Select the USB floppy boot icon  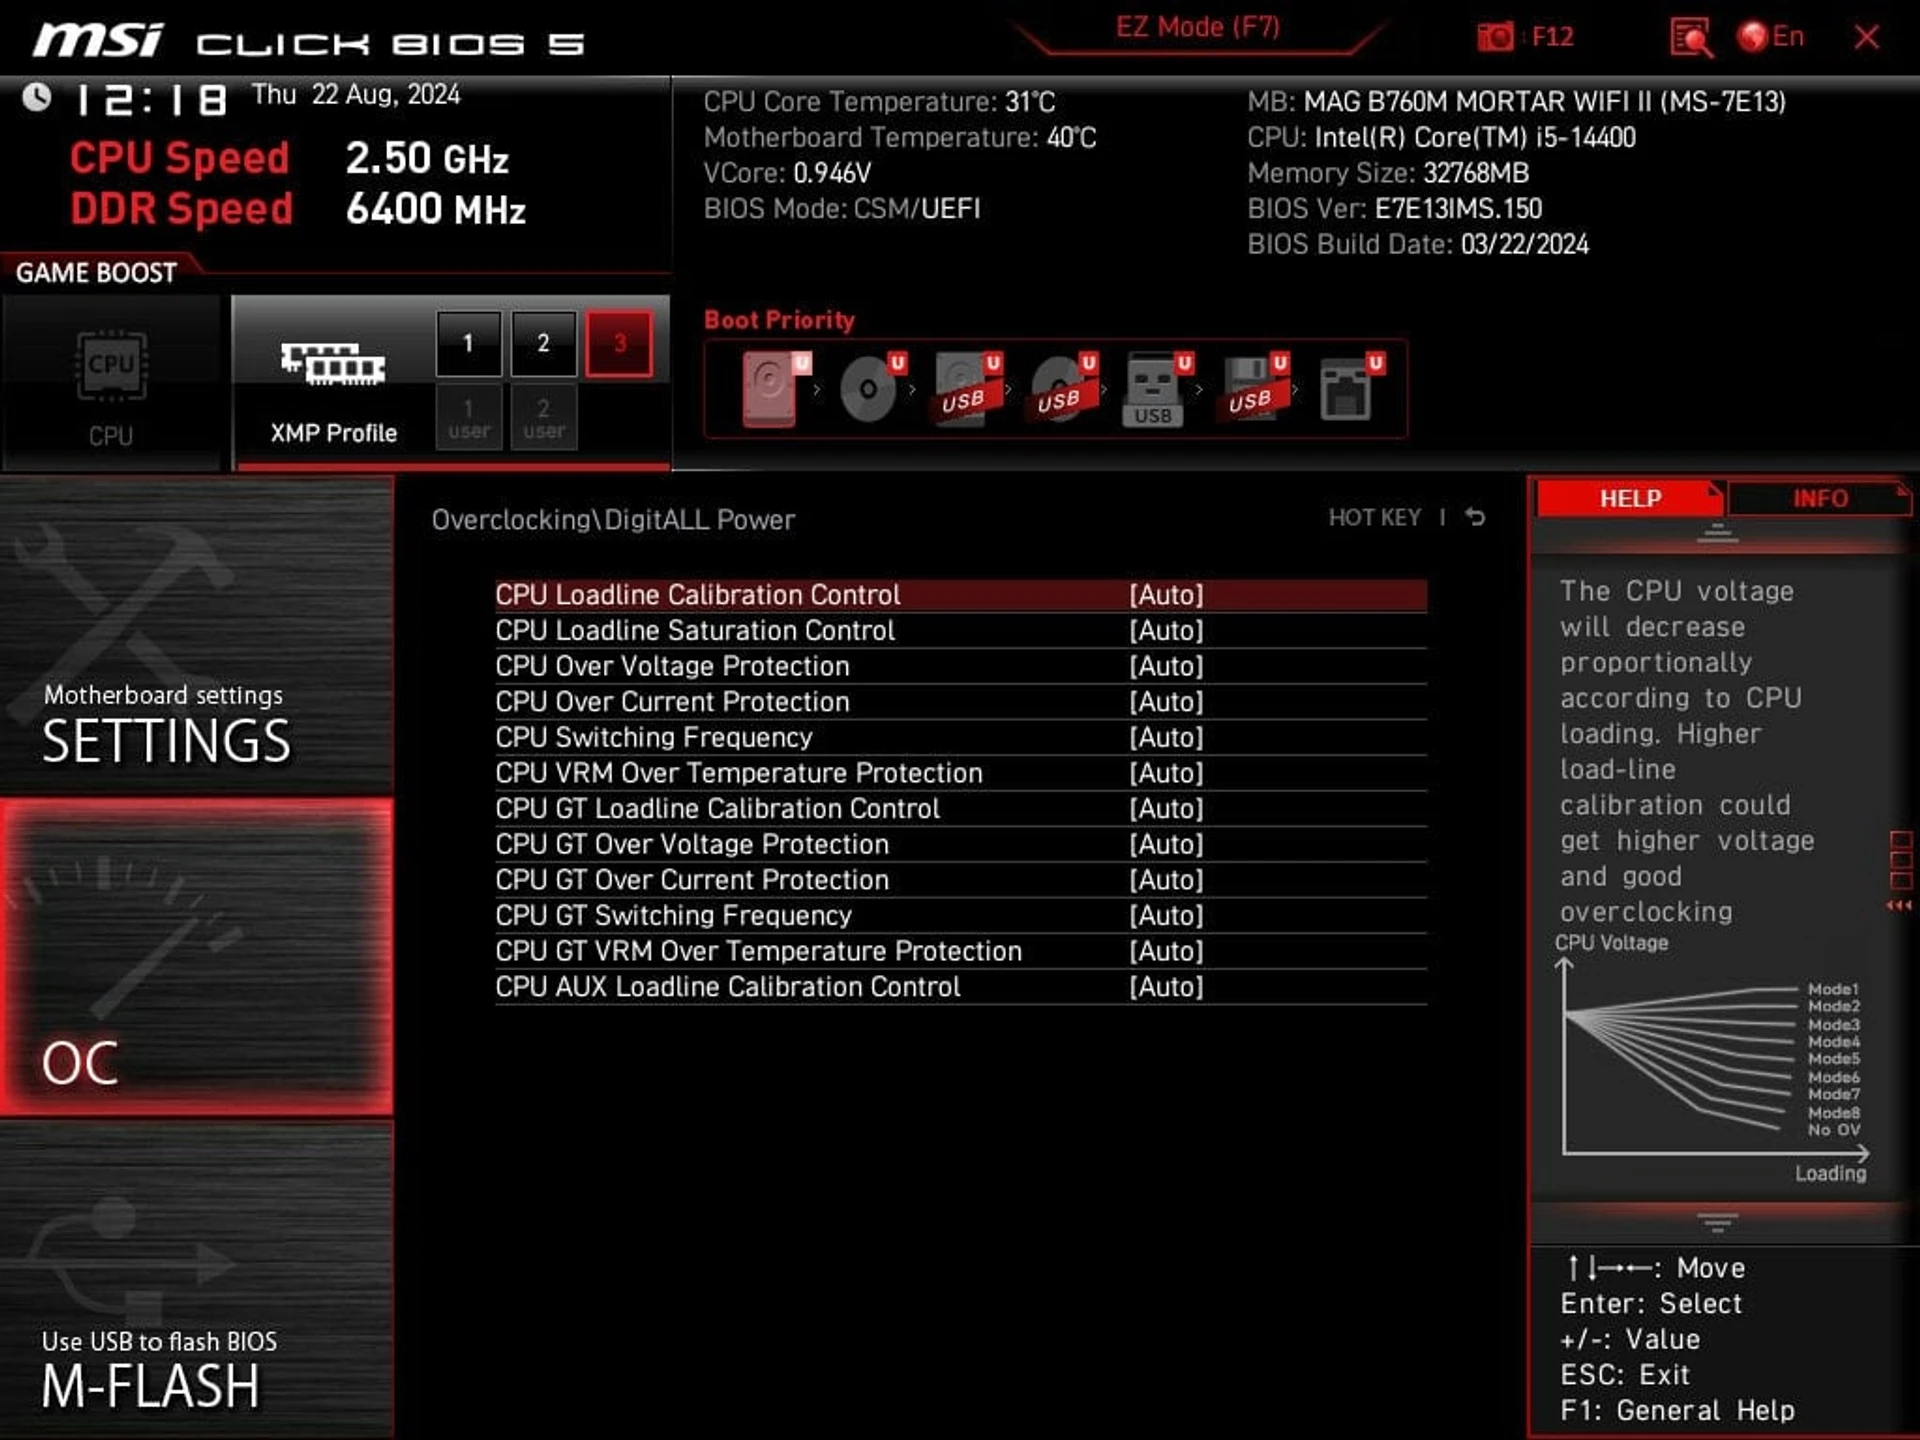tap(1254, 389)
